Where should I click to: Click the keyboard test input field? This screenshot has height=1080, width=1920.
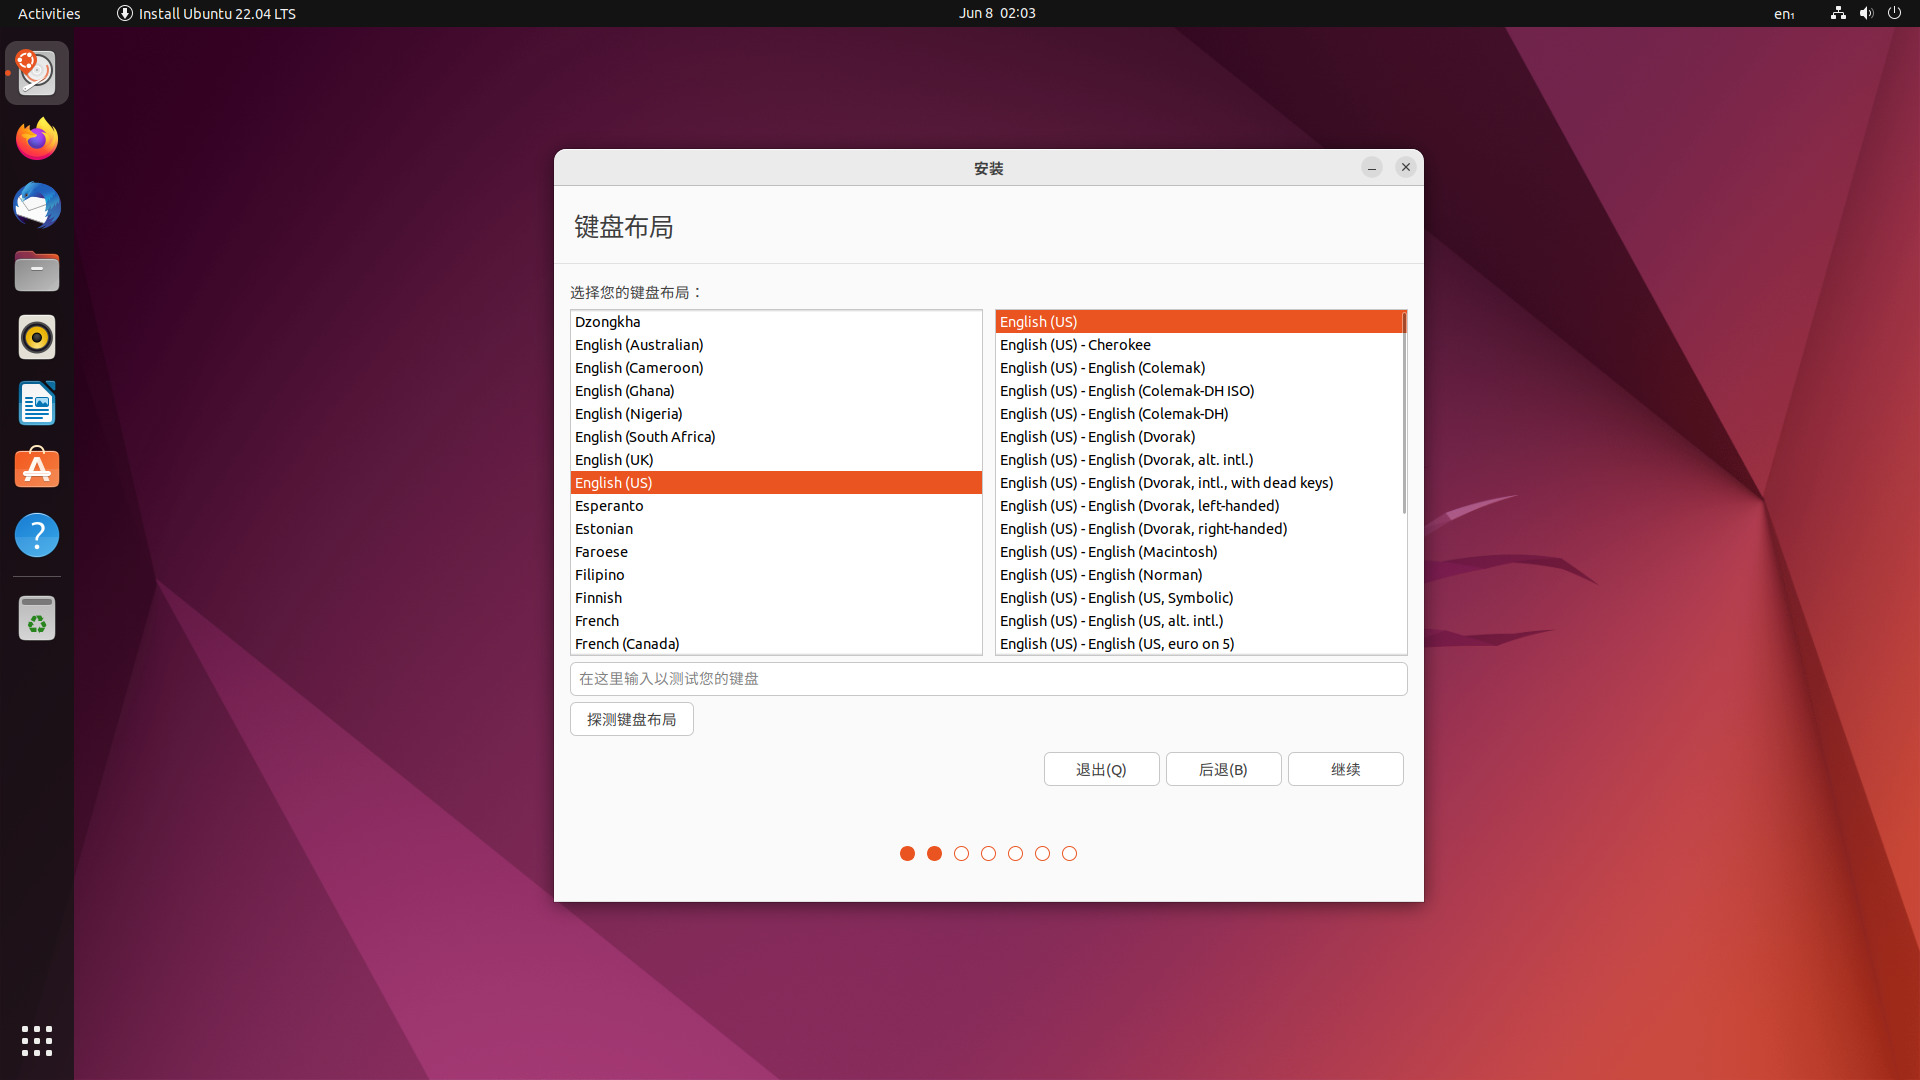click(x=988, y=678)
